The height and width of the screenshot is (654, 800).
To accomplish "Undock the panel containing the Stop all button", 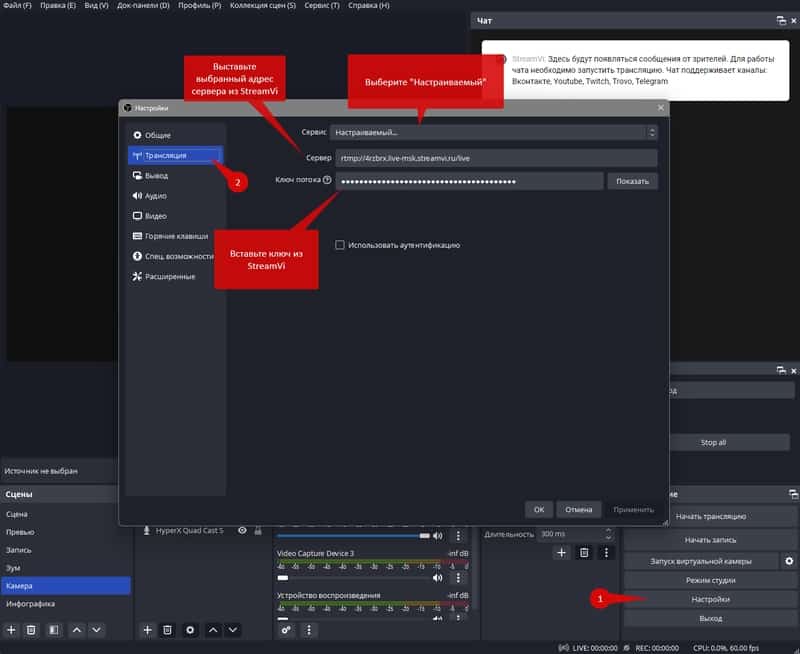I will pos(781,370).
